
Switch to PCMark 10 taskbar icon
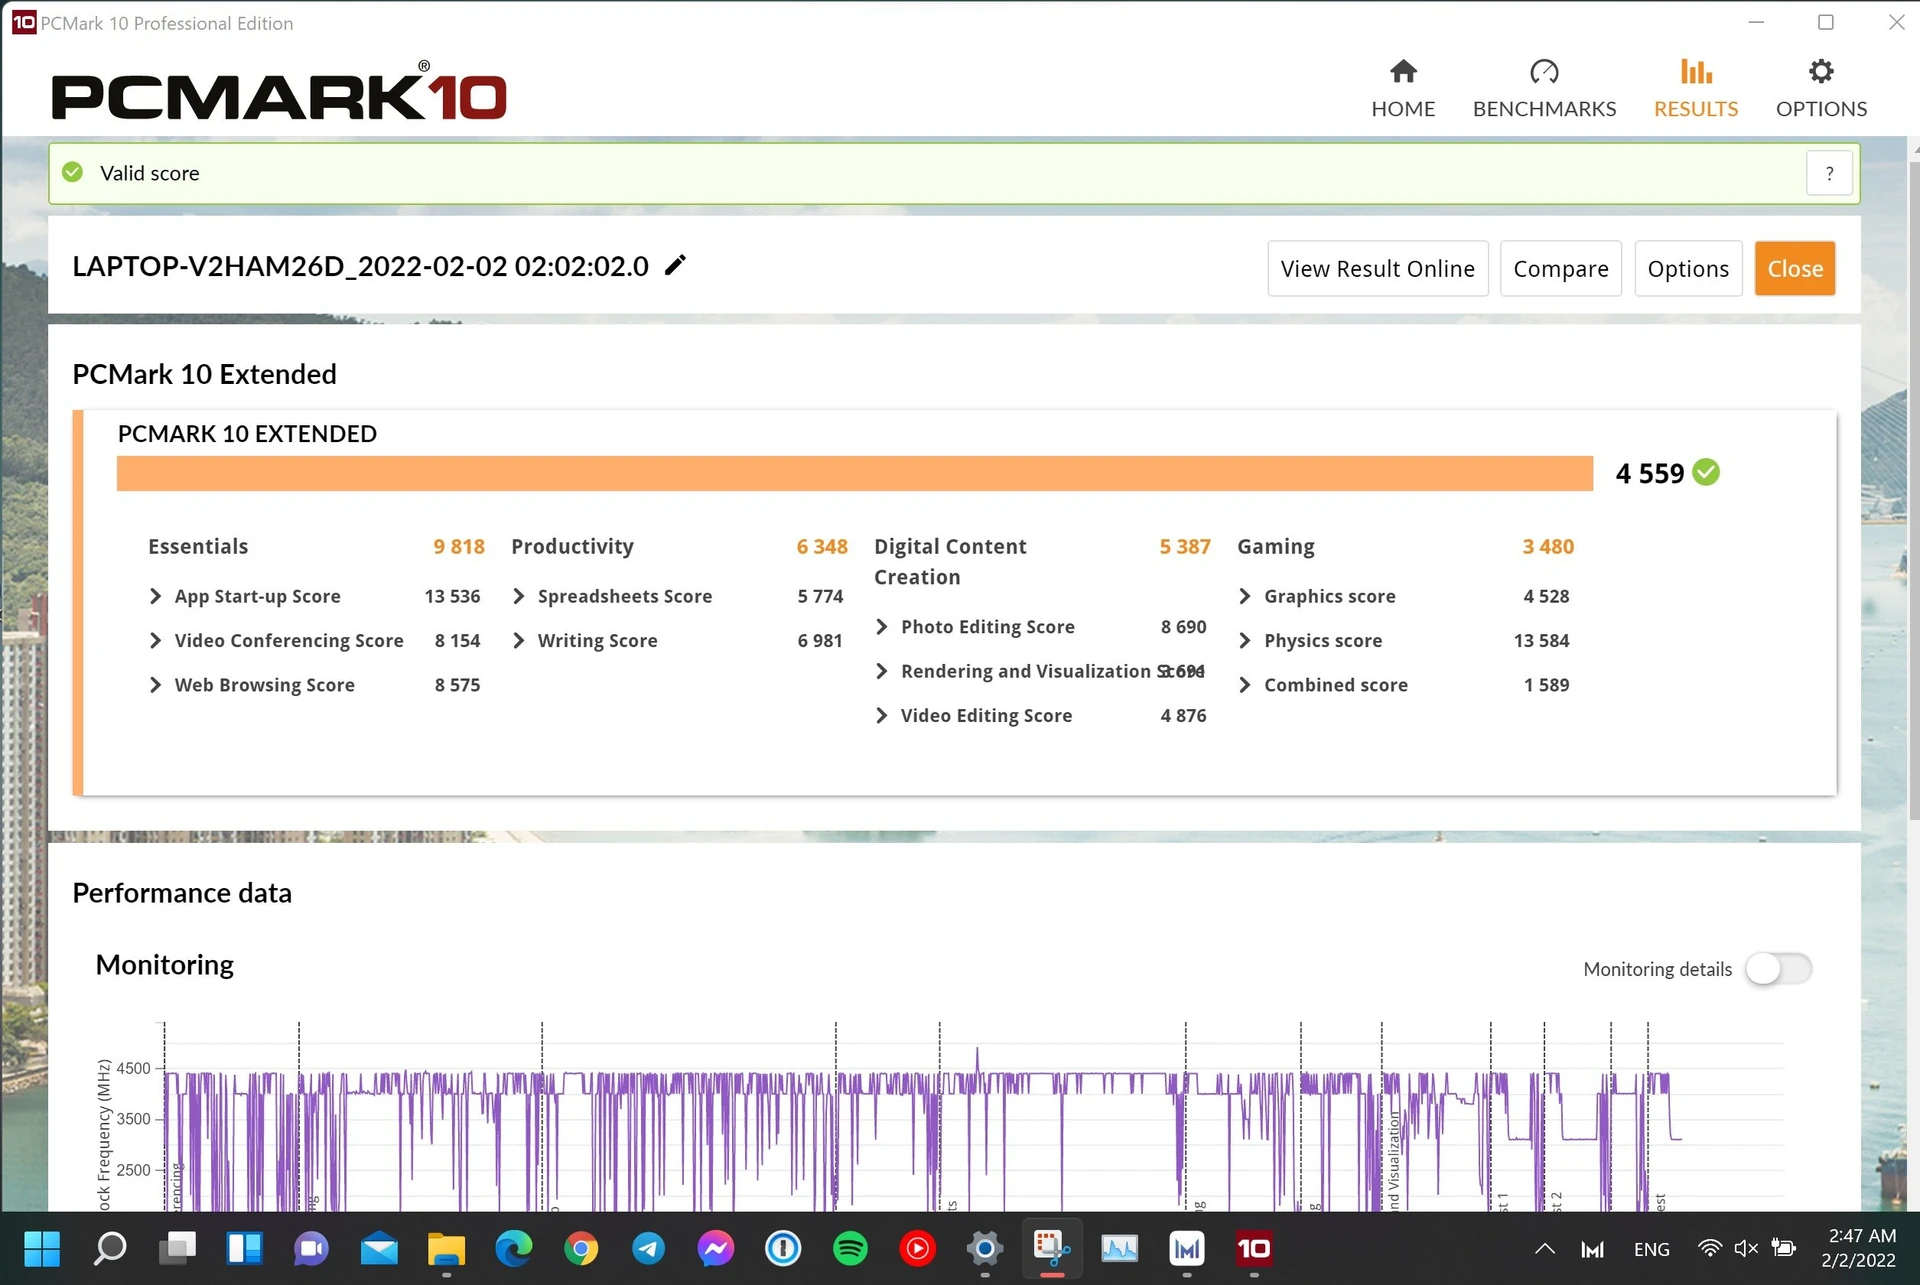(x=1254, y=1249)
